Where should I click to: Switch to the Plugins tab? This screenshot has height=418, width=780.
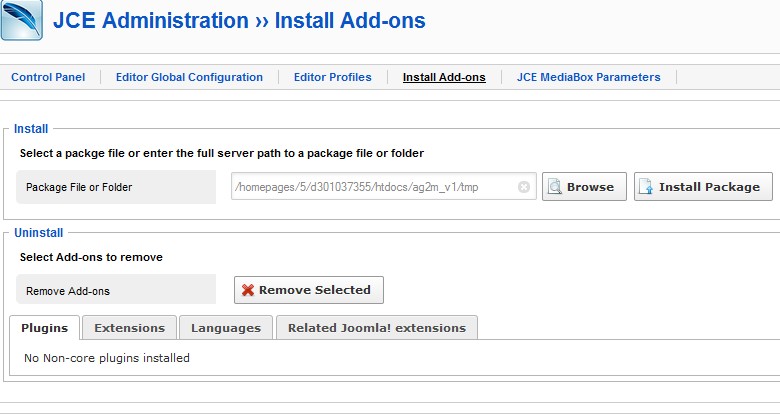(x=45, y=328)
